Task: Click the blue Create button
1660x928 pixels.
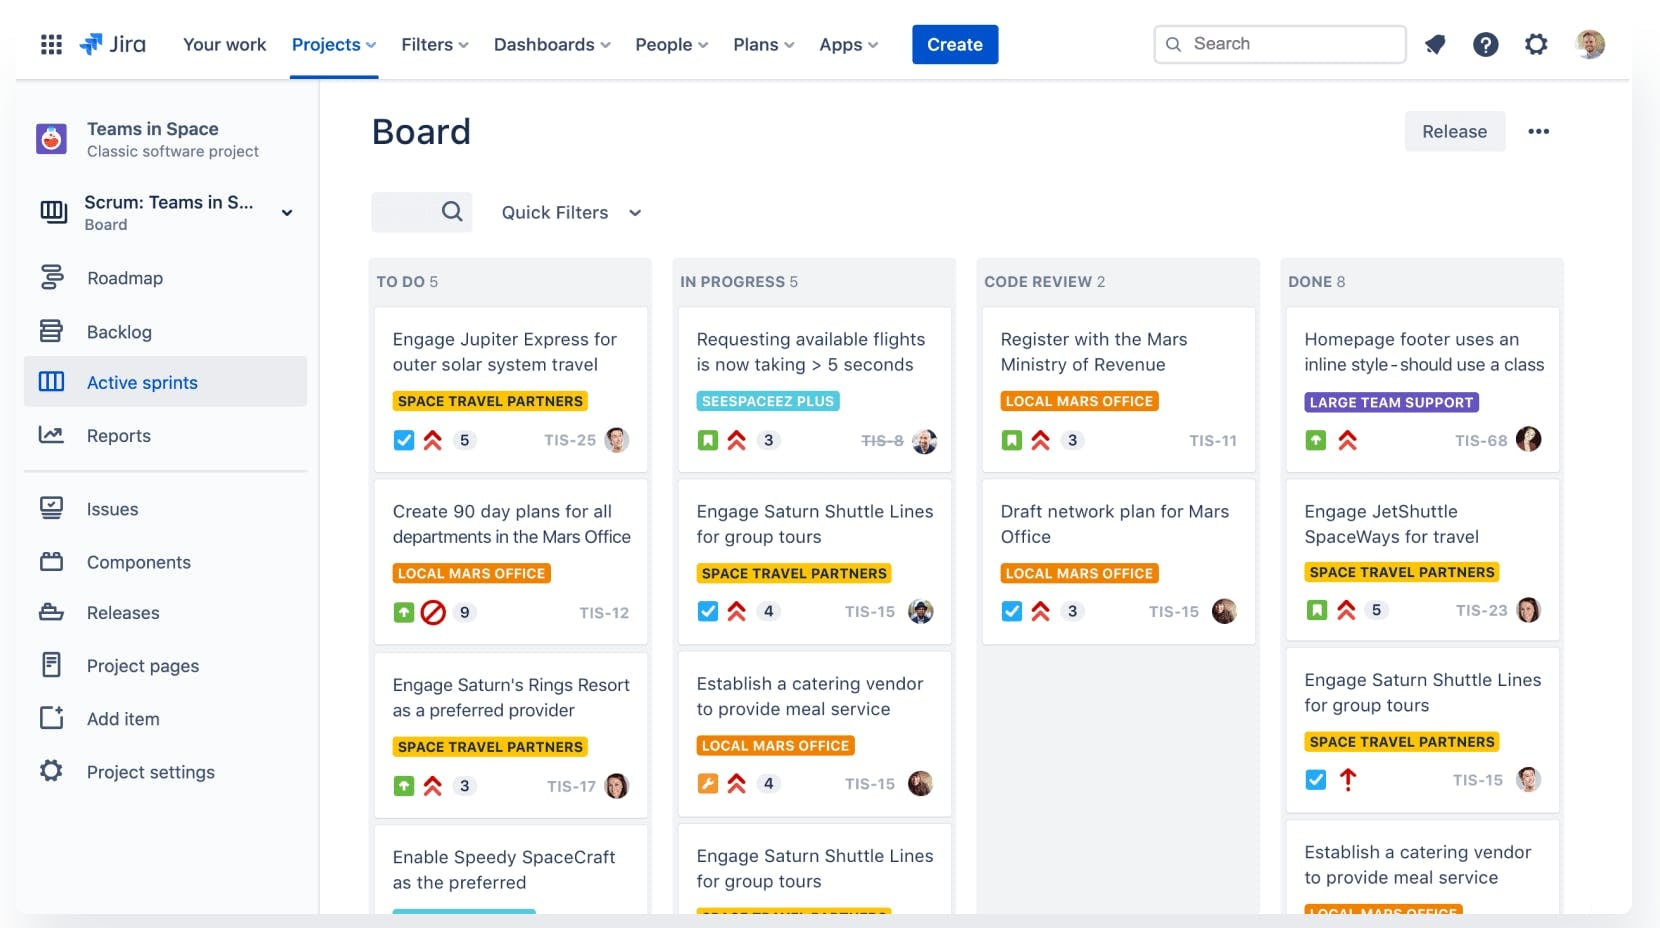Action: click(x=954, y=44)
